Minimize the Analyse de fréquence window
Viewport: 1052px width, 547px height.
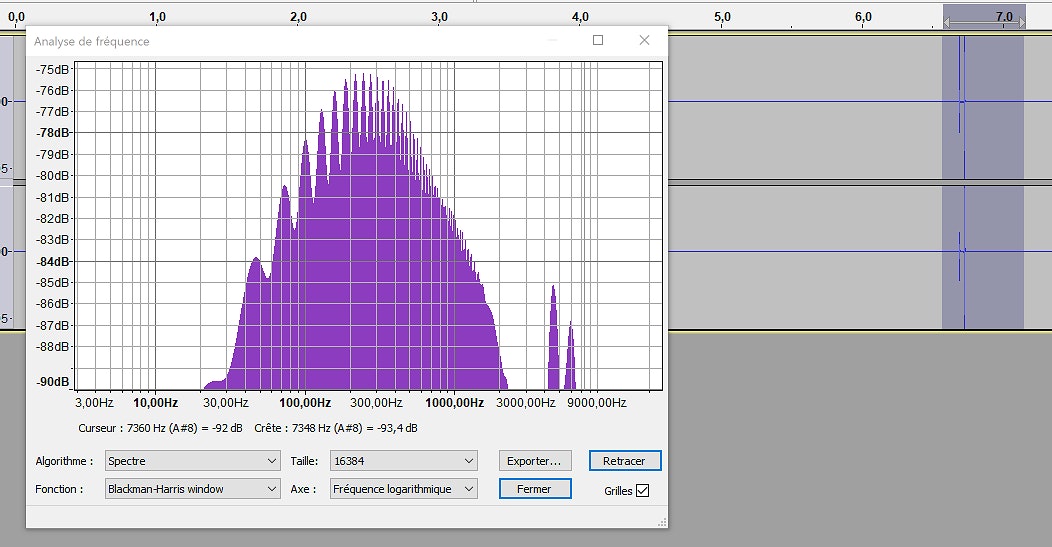pos(552,41)
